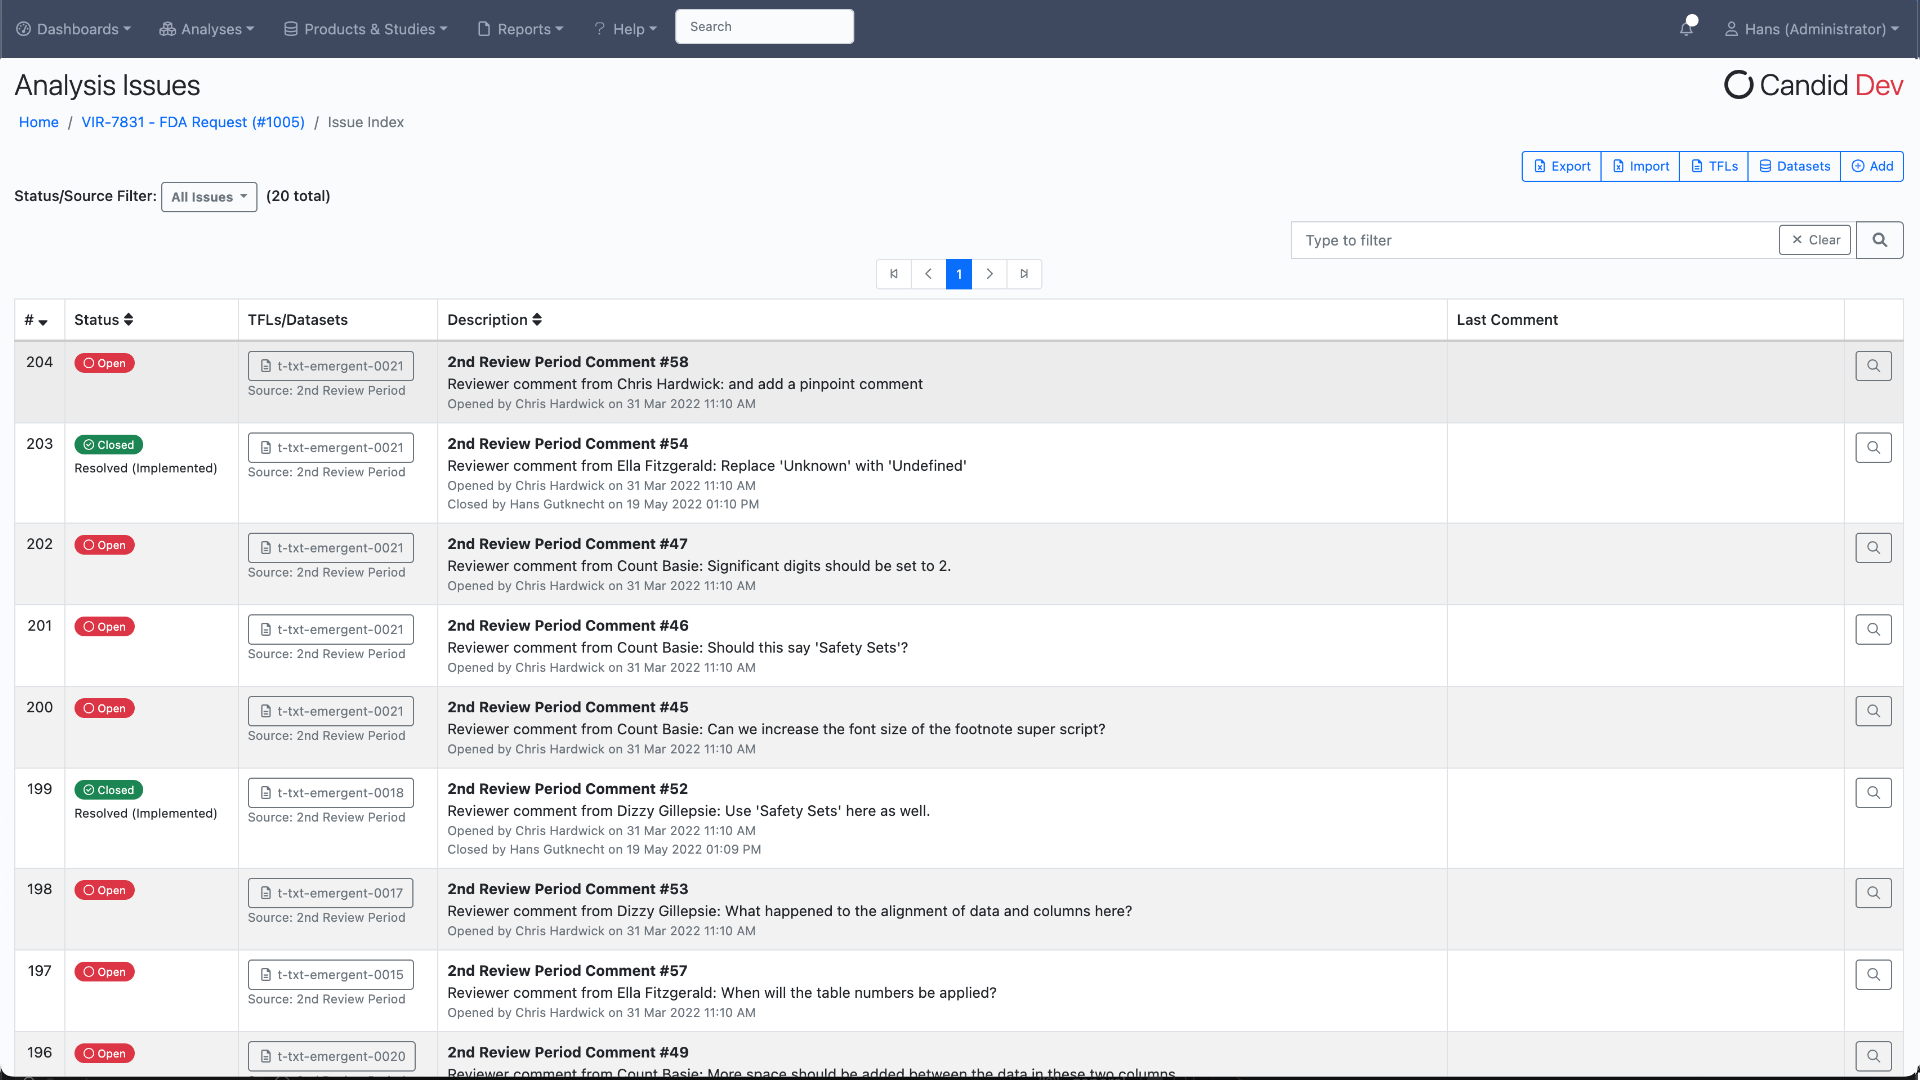Open Hans (Administrator) user menu
This screenshot has height=1080, width=1920.
click(x=1812, y=29)
